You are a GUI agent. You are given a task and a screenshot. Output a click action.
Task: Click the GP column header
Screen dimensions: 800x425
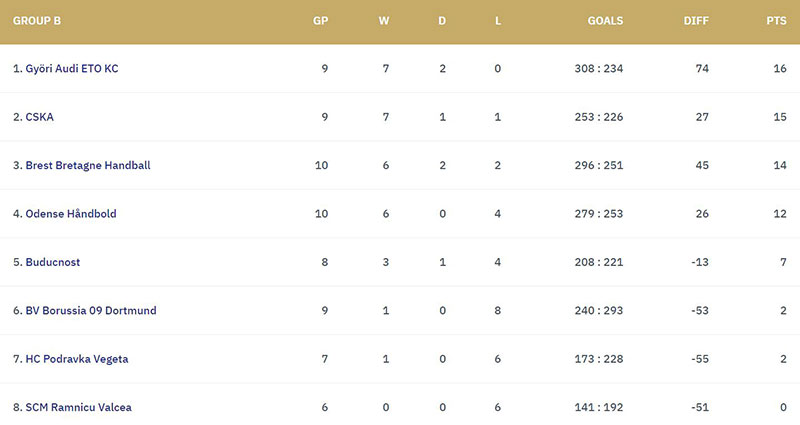[x=320, y=21]
